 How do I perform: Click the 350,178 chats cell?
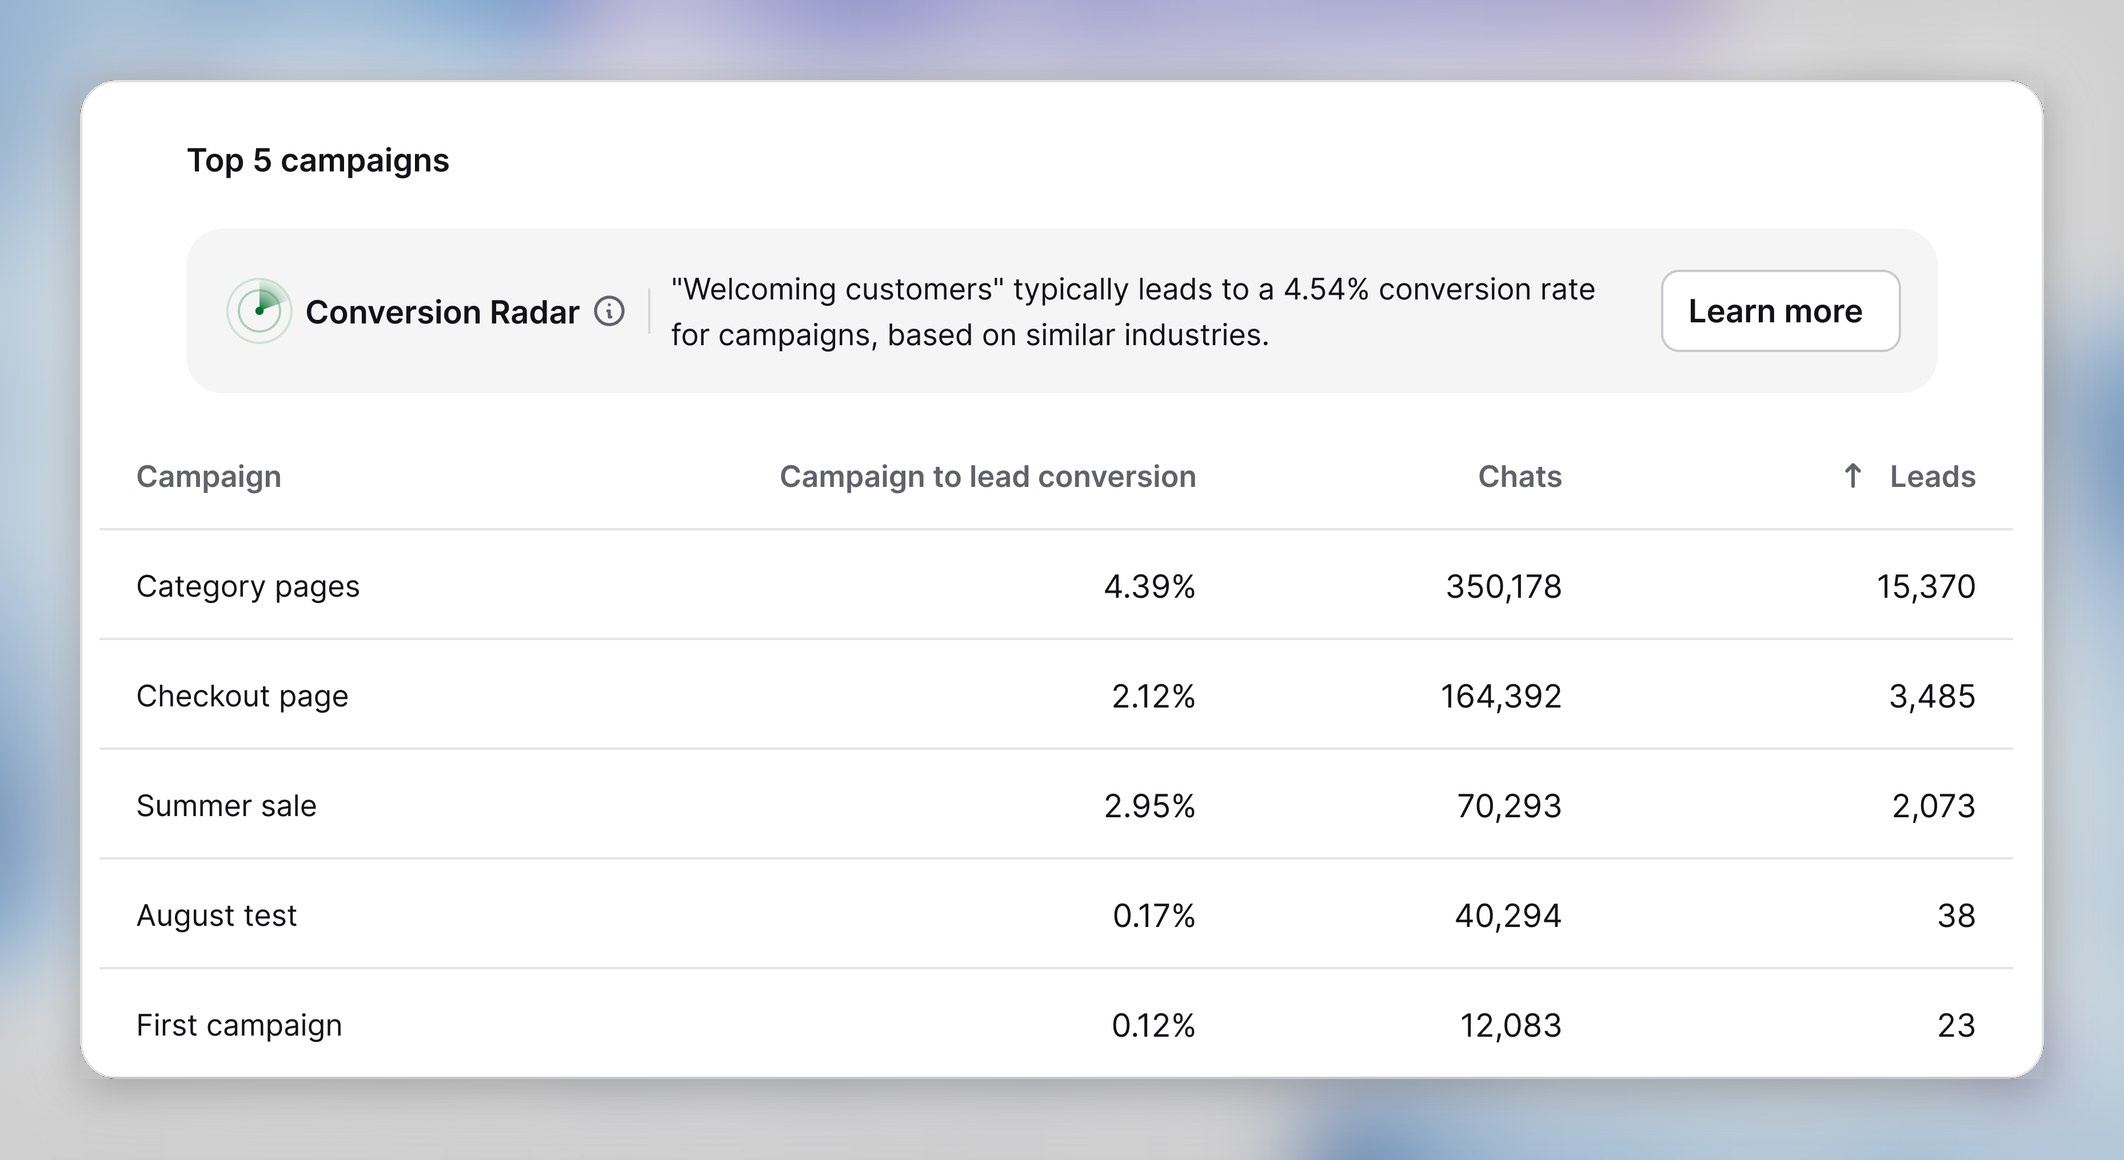click(x=1503, y=586)
